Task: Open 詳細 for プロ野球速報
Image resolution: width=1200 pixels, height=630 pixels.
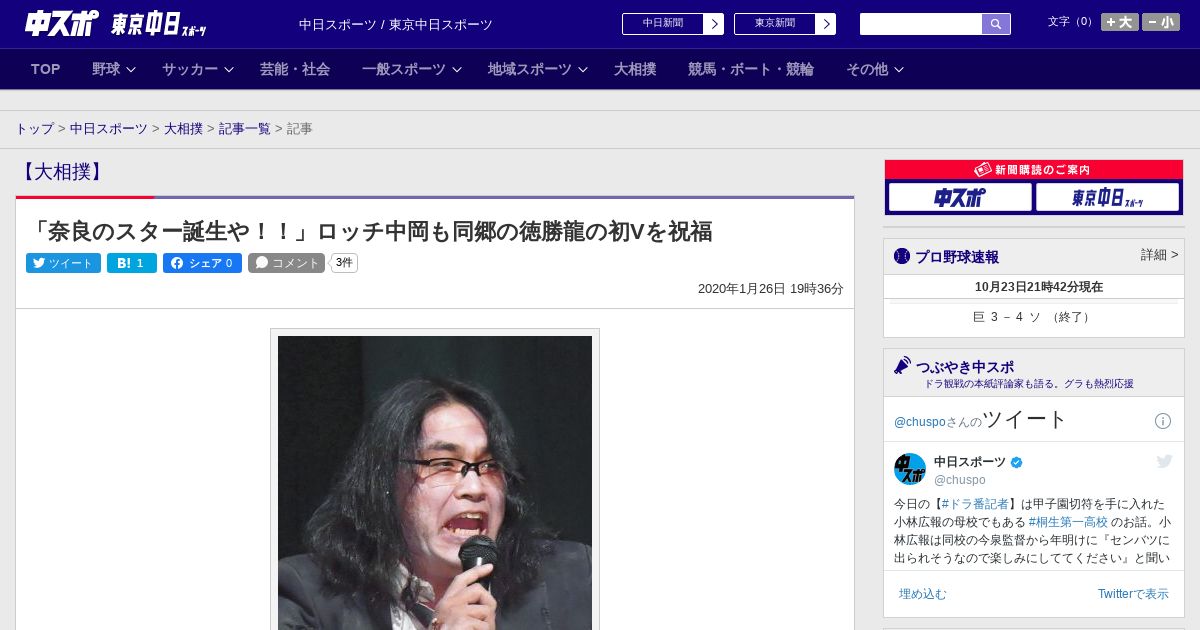Action: click(1159, 255)
